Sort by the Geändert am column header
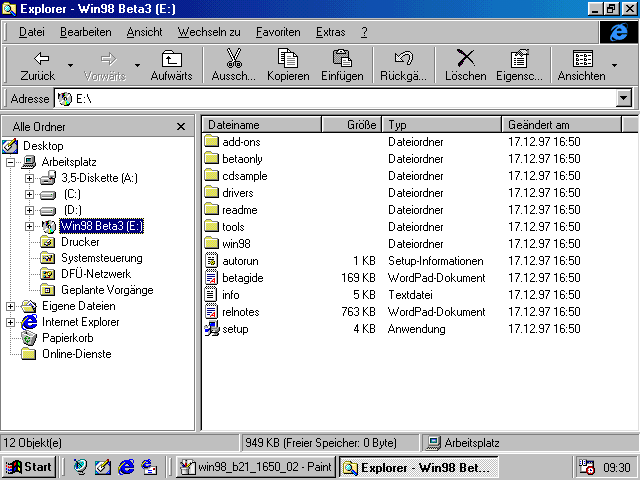Screen dimensions: 640x480 (x=561, y=124)
